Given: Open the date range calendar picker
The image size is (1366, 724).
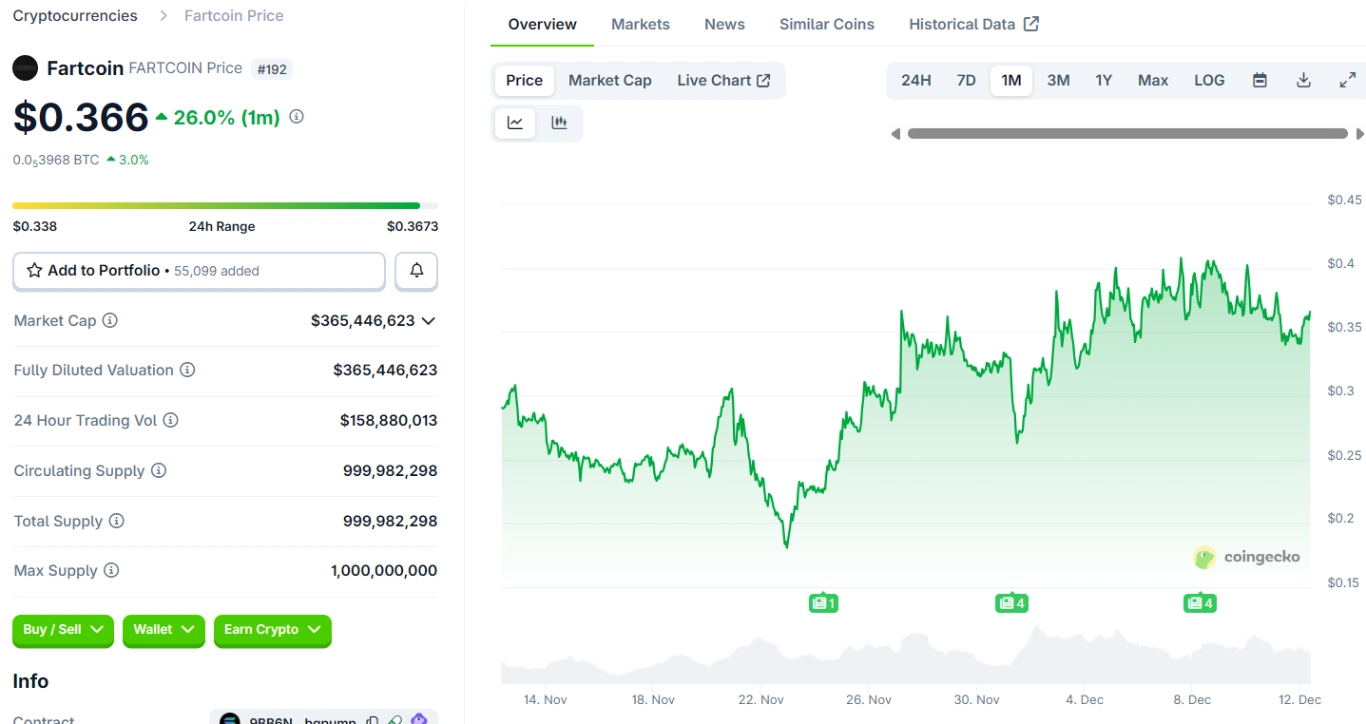Looking at the screenshot, I should point(1259,80).
